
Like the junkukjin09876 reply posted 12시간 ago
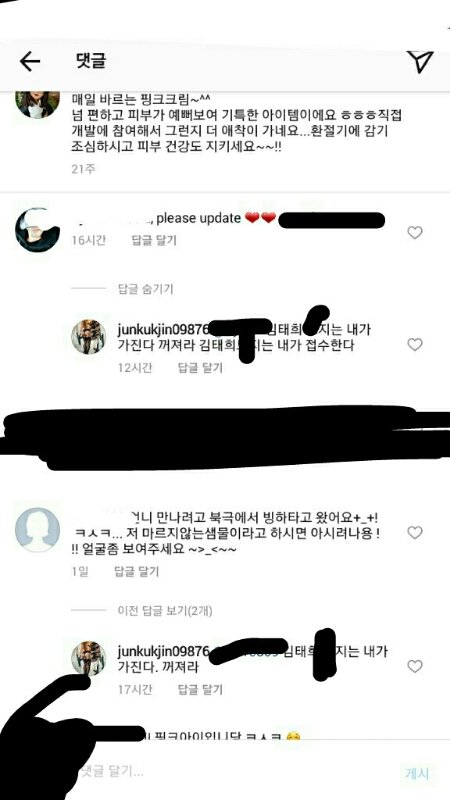pyautogui.click(x=415, y=345)
